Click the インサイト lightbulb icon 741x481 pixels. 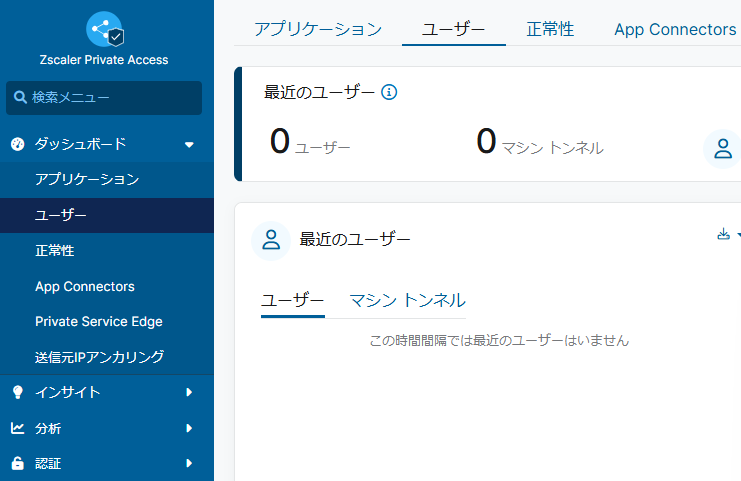(x=17, y=392)
